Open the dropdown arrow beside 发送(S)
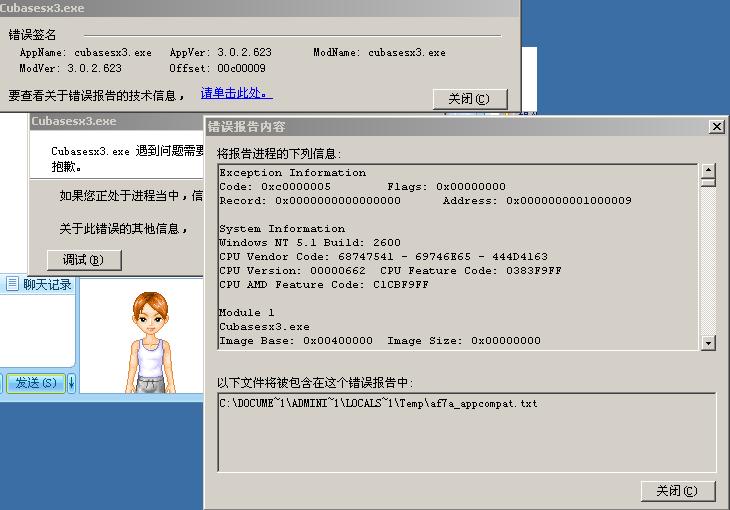Image resolution: width=730 pixels, height=510 pixels. [x=71, y=383]
